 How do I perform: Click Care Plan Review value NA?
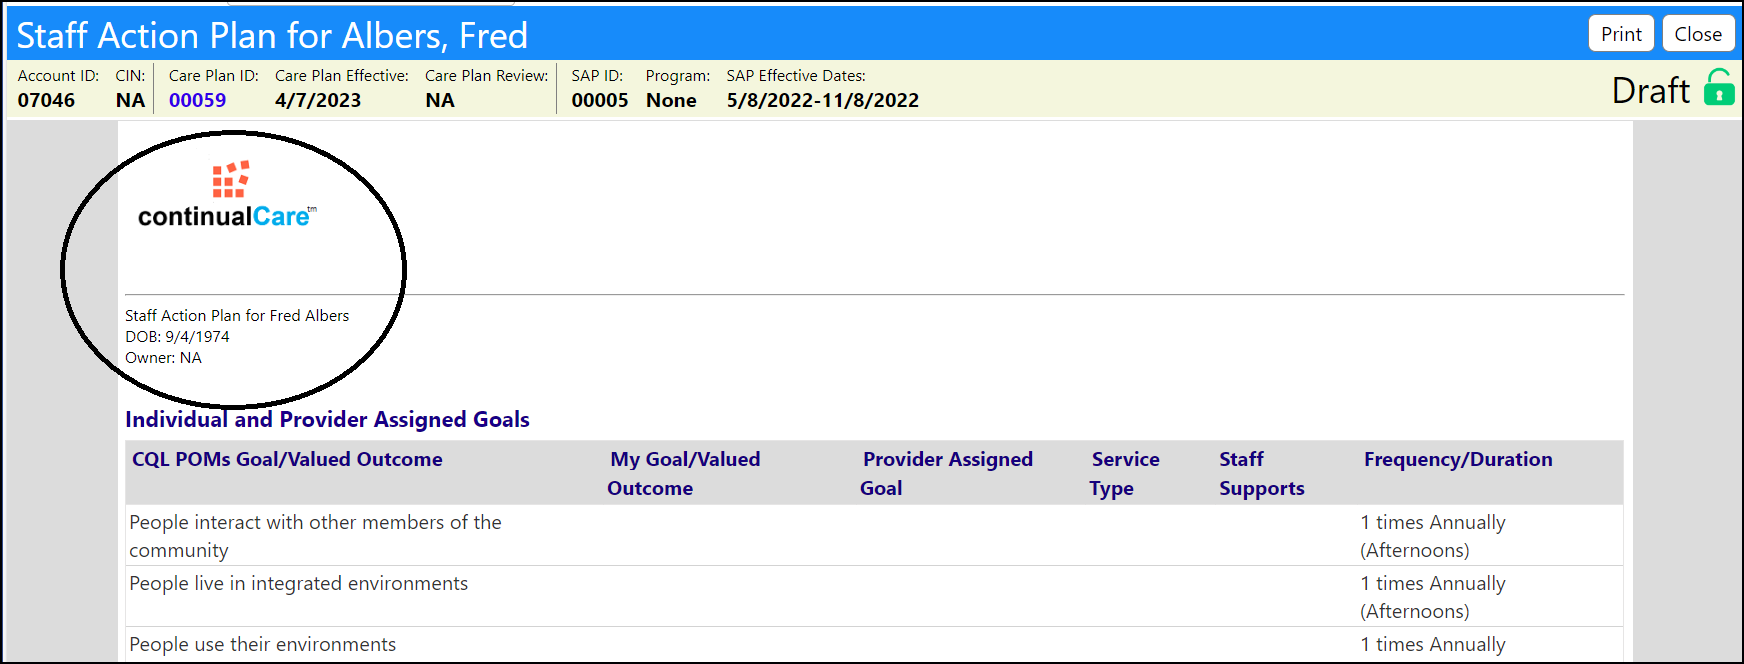(x=440, y=100)
